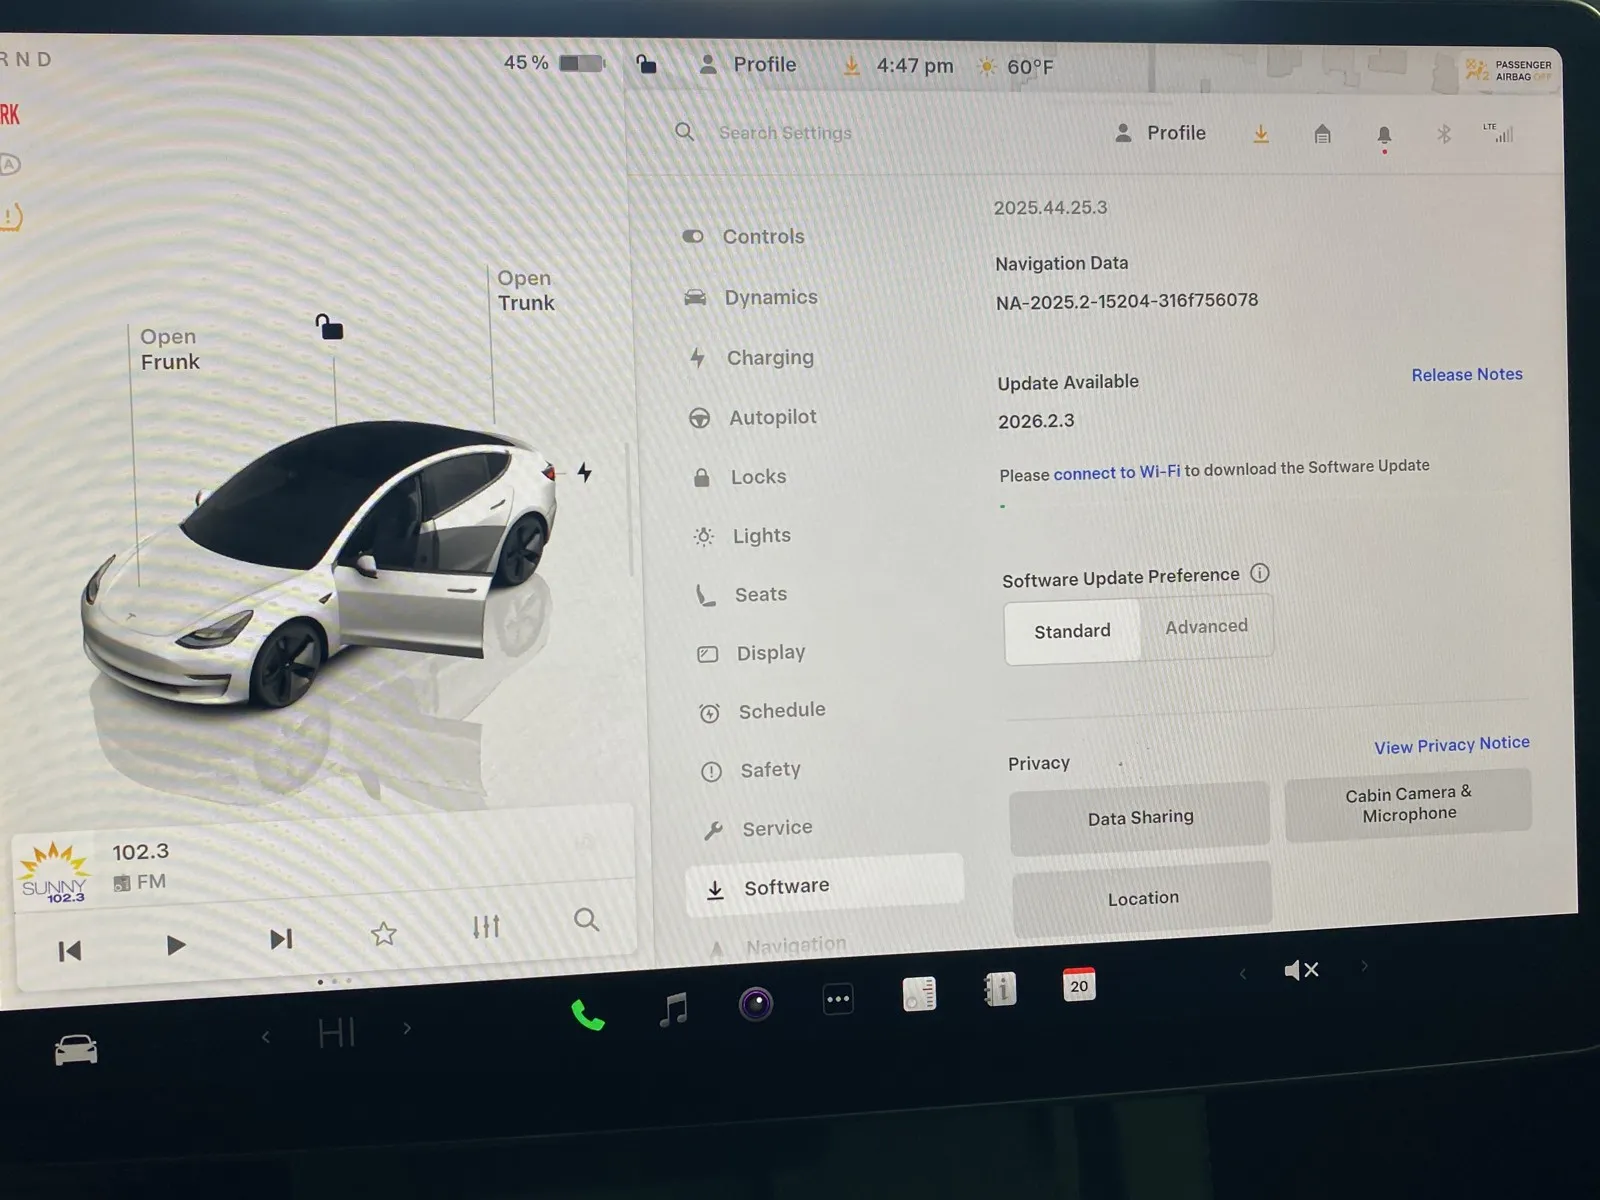Tap the notification bell icon
The image size is (1600, 1200).
(x=1384, y=135)
